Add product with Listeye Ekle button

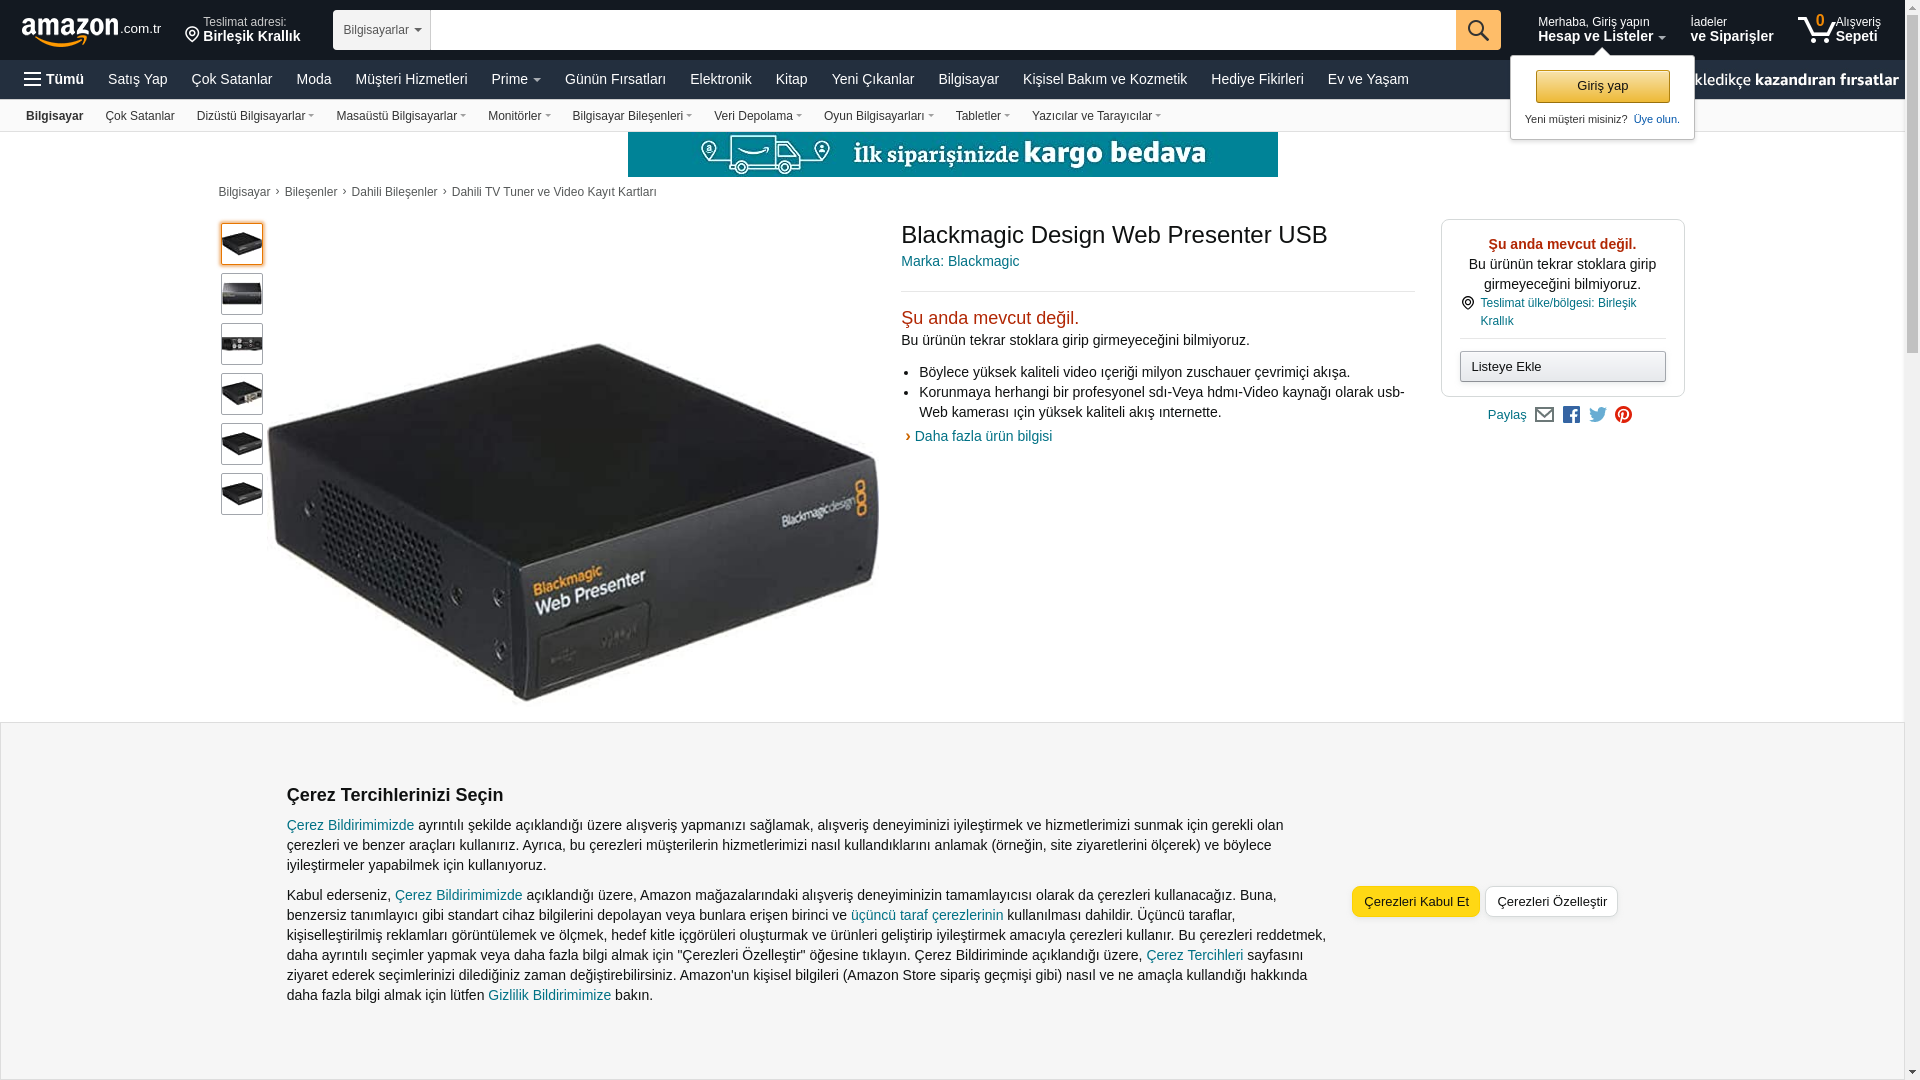(x=1562, y=367)
